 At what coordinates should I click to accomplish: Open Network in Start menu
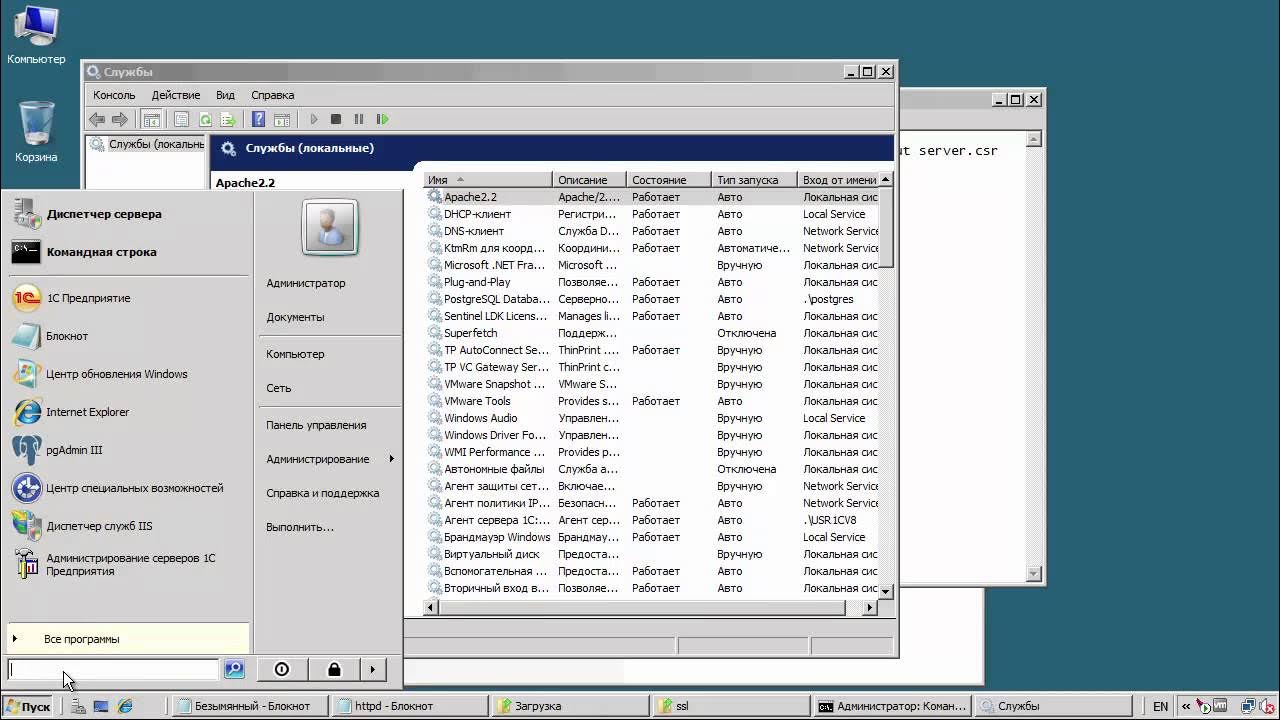pos(279,388)
